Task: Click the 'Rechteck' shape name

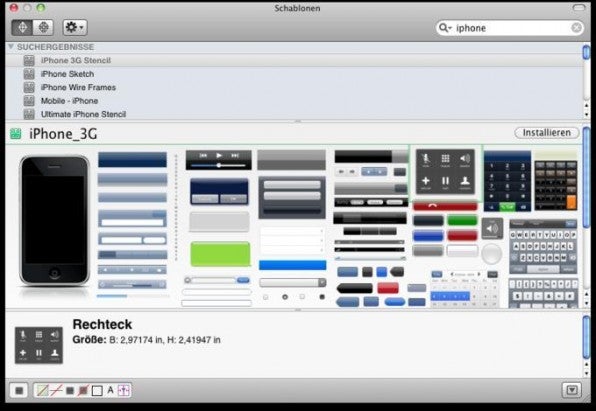Action: click(x=102, y=324)
